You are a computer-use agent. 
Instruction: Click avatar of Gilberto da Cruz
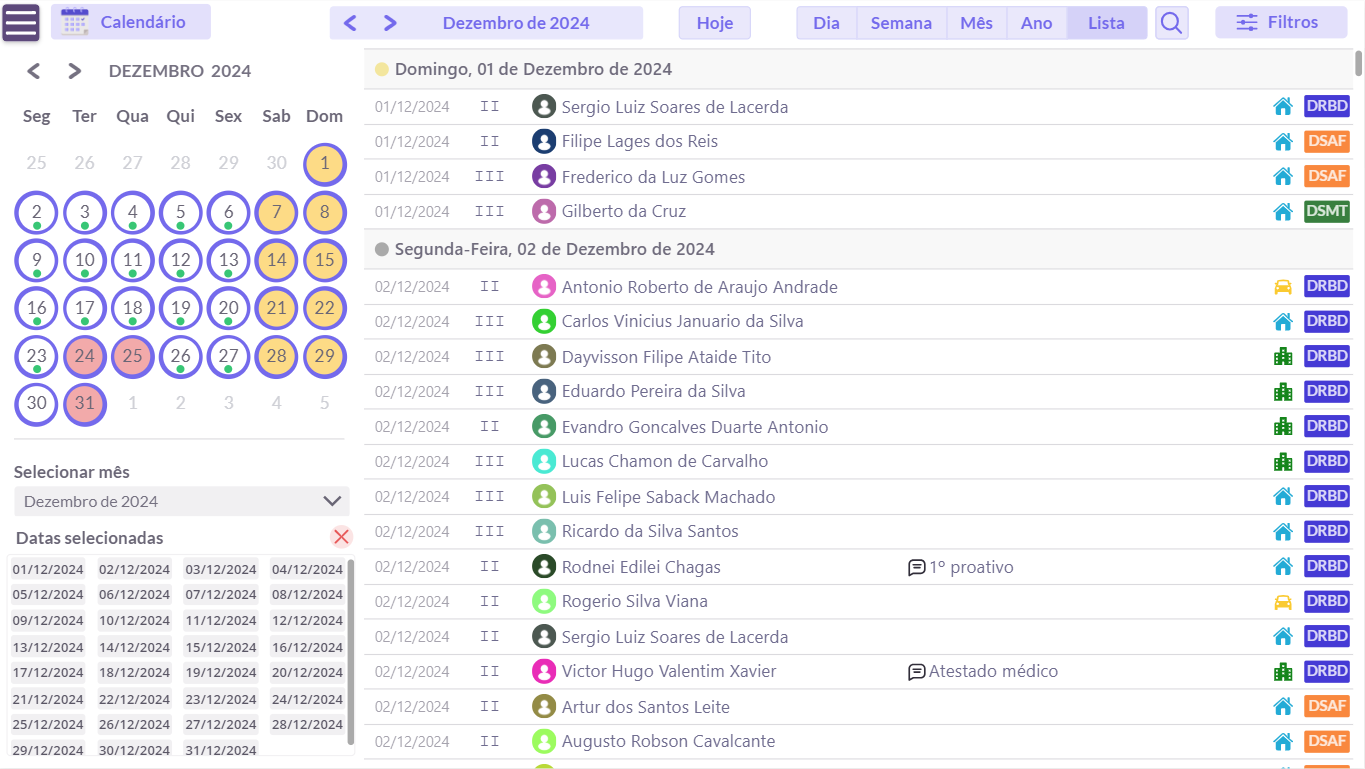544,212
